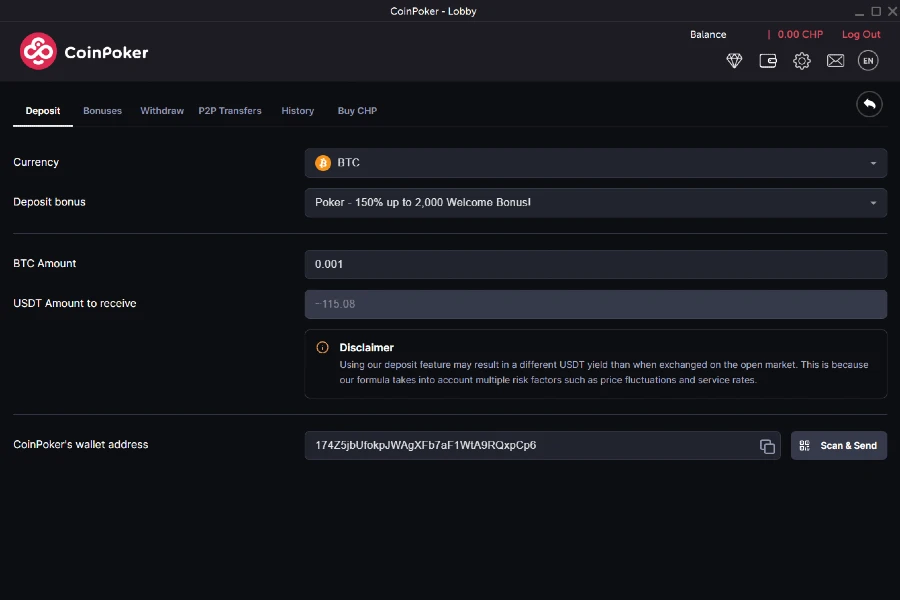Viewport: 900px width, 600px height.
Task: Copy the wallet address with copy icon
Action: [767, 445]
